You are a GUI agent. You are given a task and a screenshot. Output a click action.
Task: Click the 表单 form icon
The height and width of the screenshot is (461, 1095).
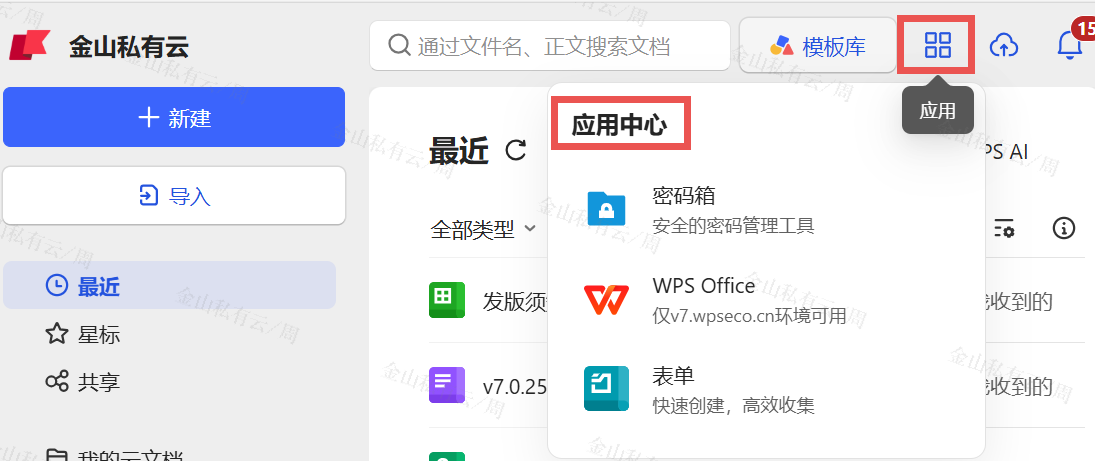click(606, 388)
